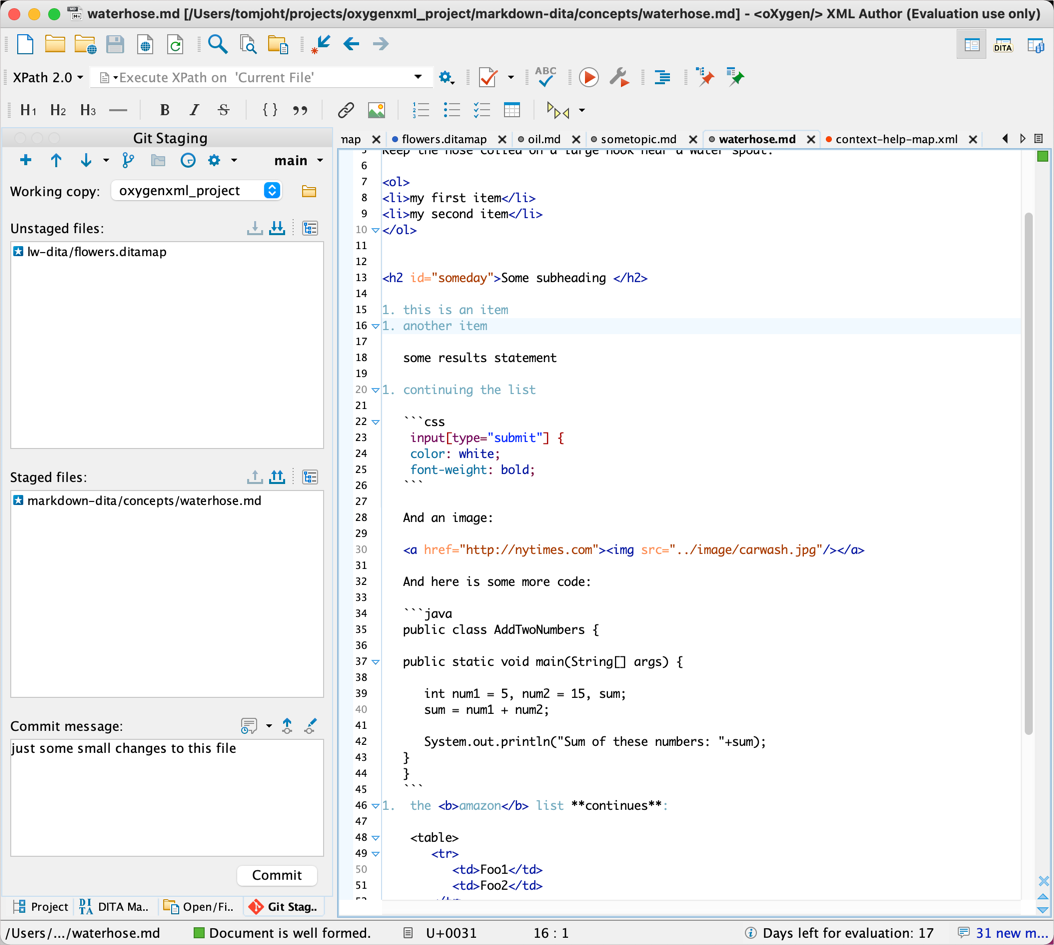The height and width of the screenshot is (945, 1054).
Task: Toggle italic formatting
Action: (194, 110)
